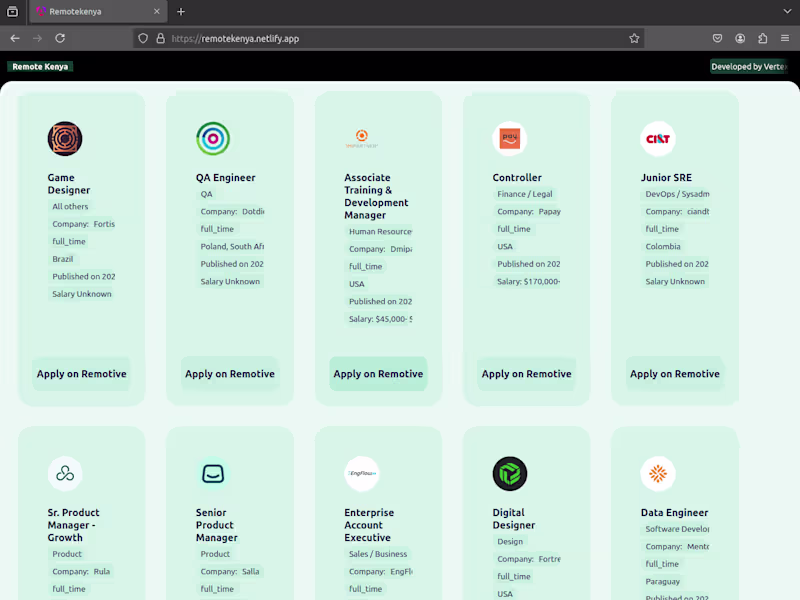
Task: Click the Sr. Product Manager clover logo
Action: [x=64, y=473]
